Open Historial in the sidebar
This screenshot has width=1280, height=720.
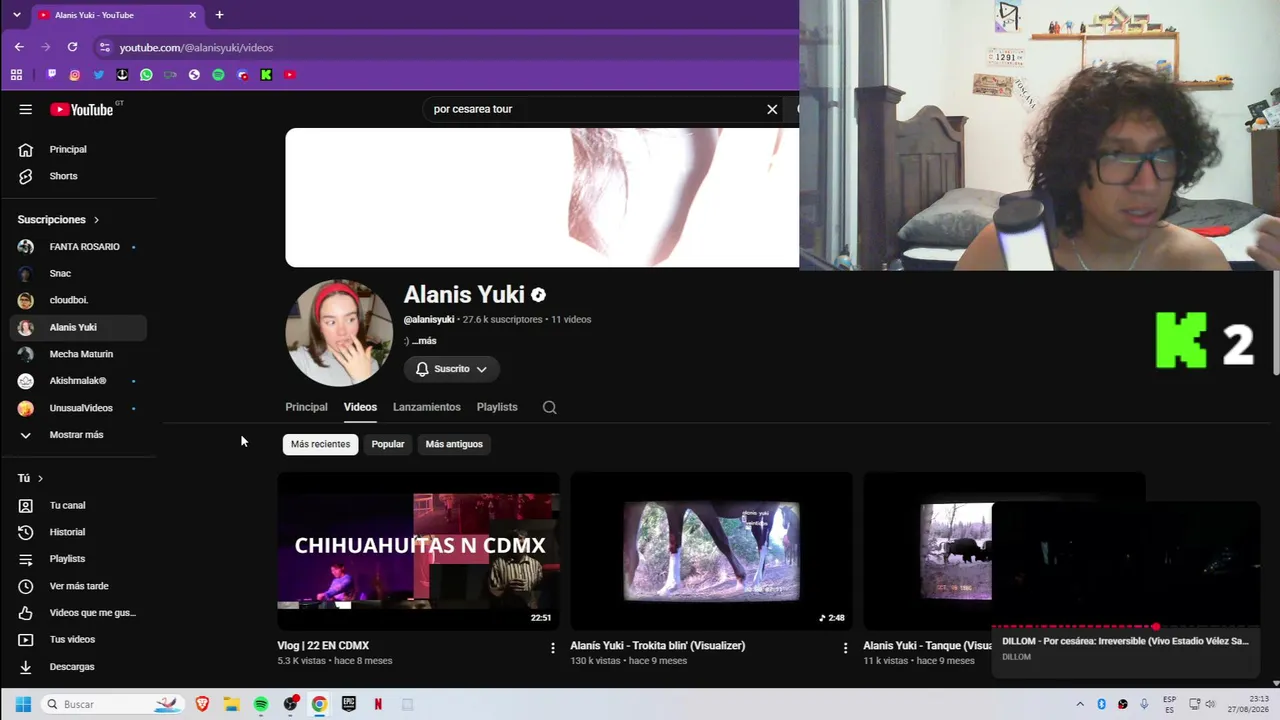78,532
